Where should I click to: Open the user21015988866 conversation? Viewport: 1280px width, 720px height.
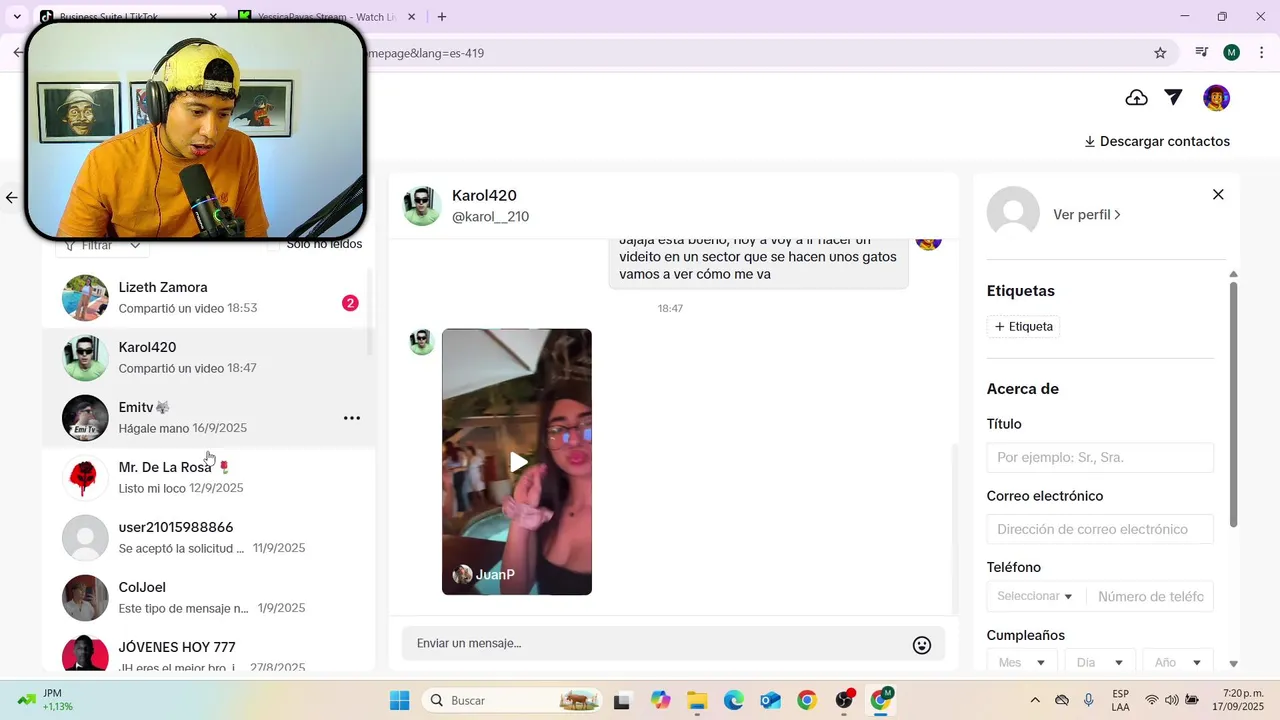209,538
